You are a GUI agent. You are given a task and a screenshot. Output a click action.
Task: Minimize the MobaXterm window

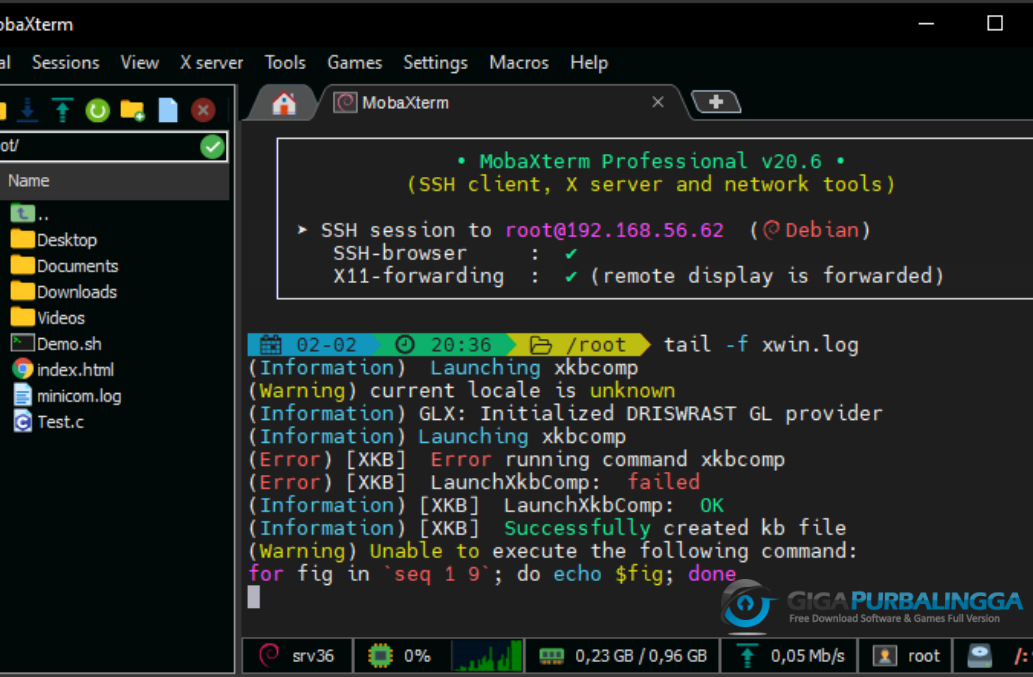926,24
